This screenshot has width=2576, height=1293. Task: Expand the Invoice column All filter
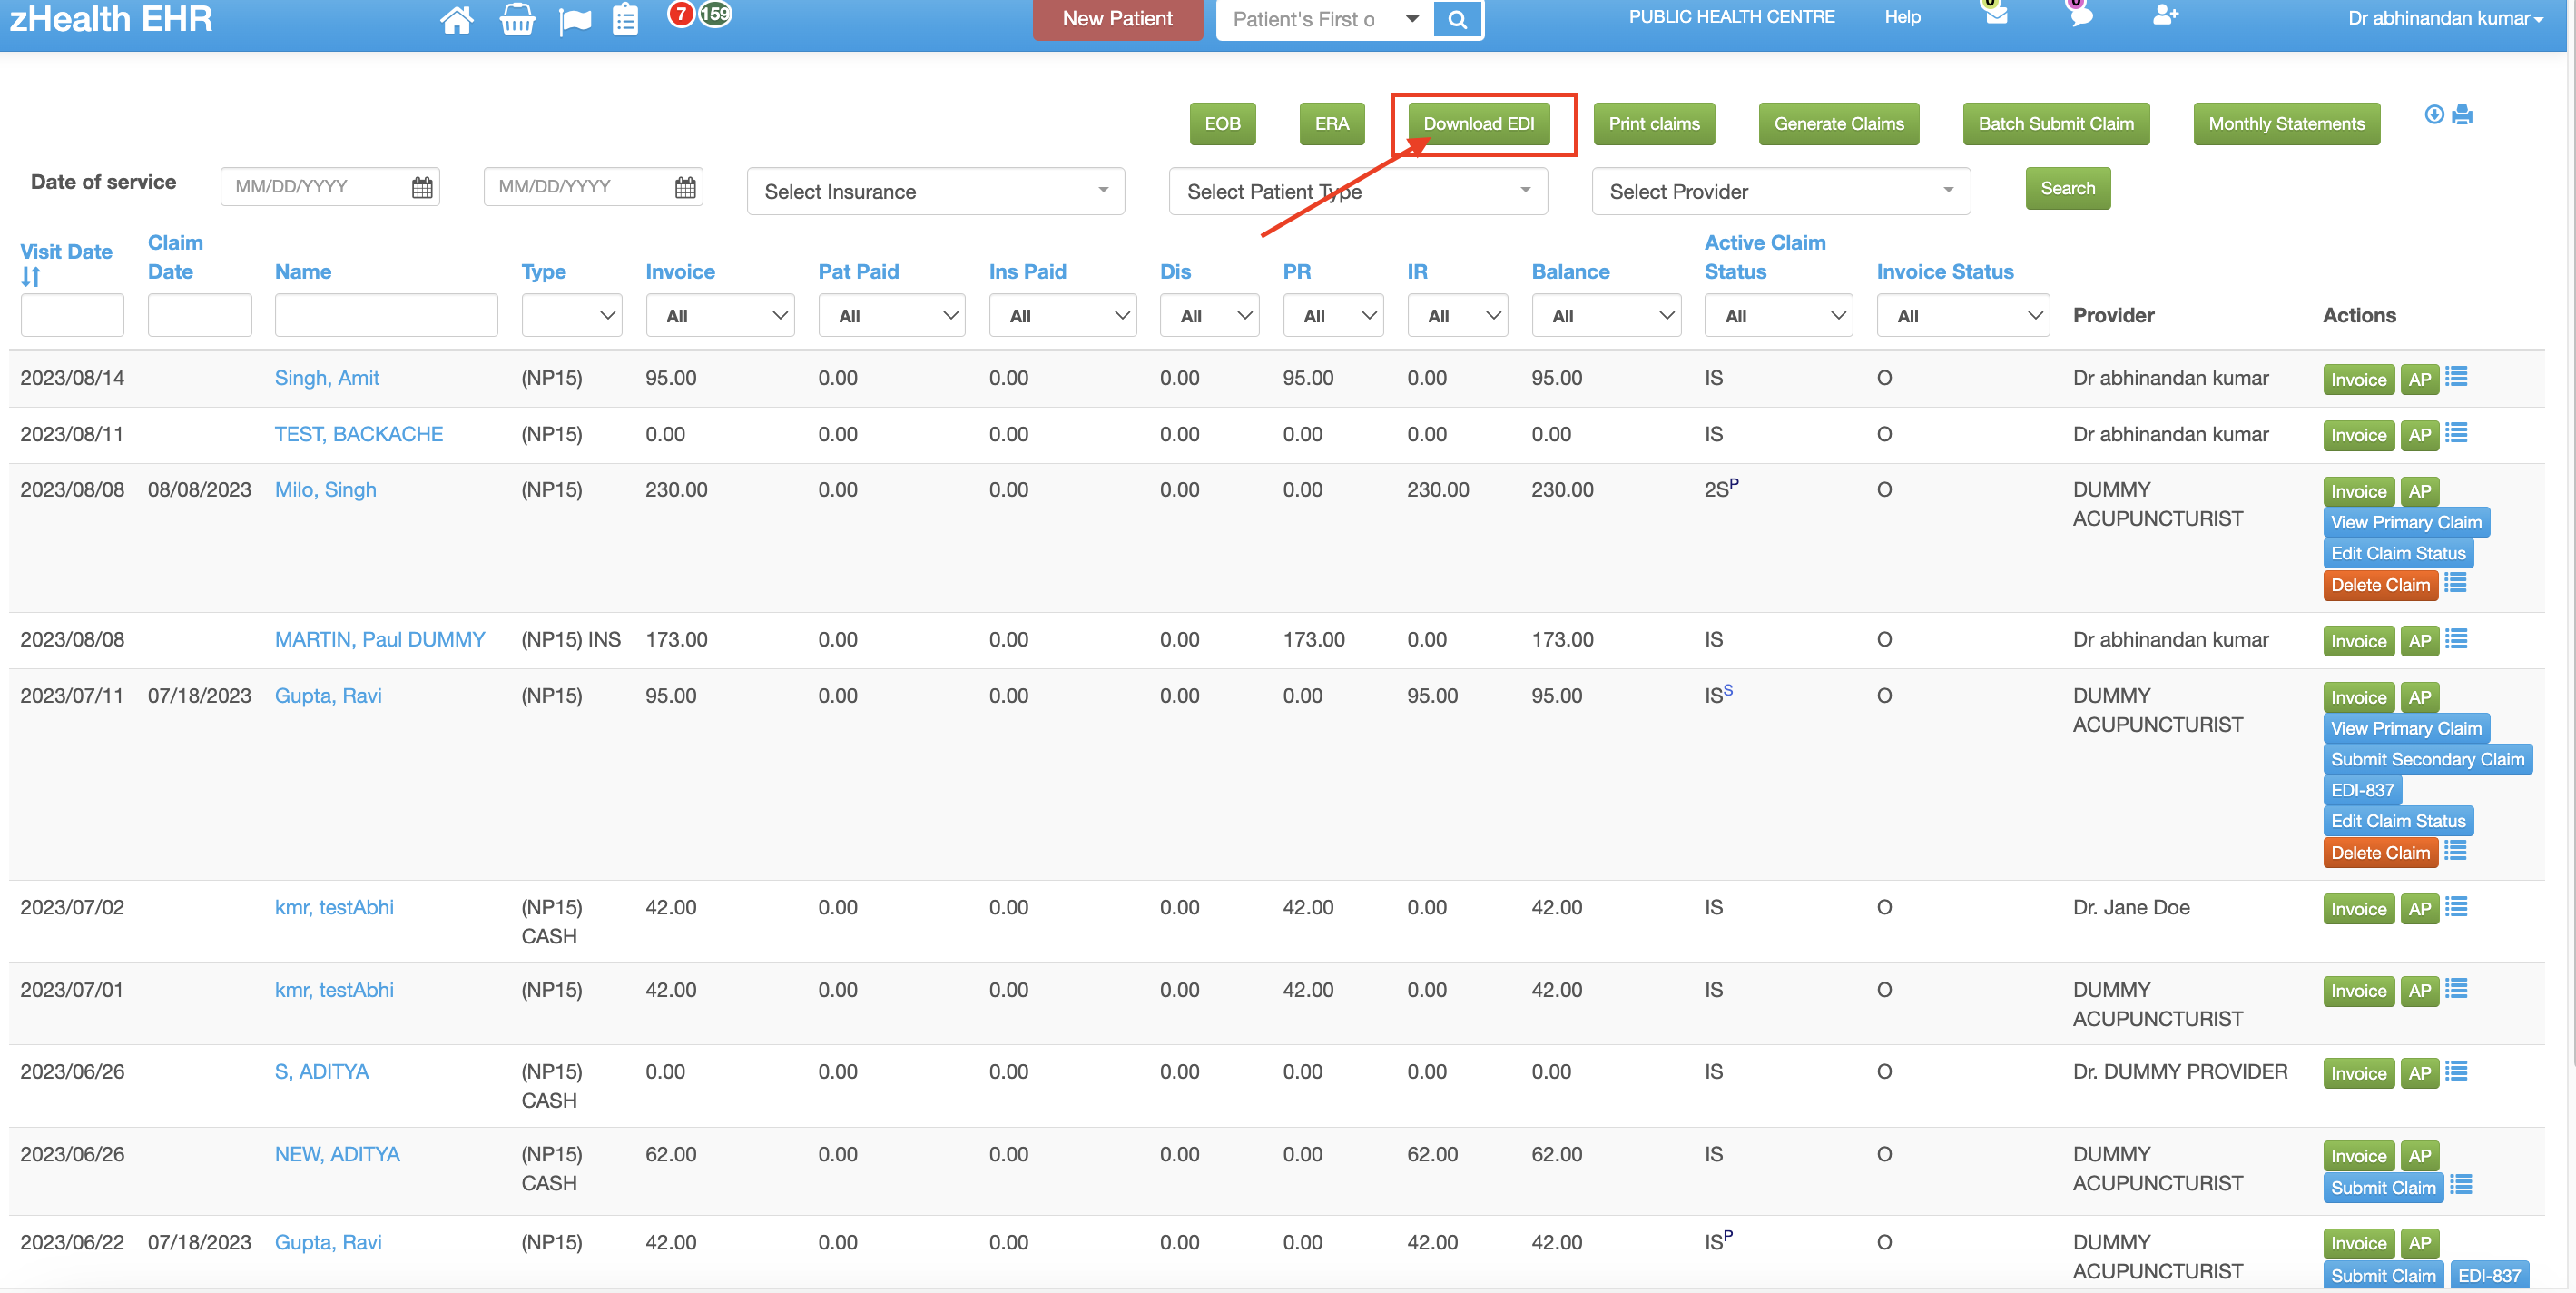tap(720, 315)
